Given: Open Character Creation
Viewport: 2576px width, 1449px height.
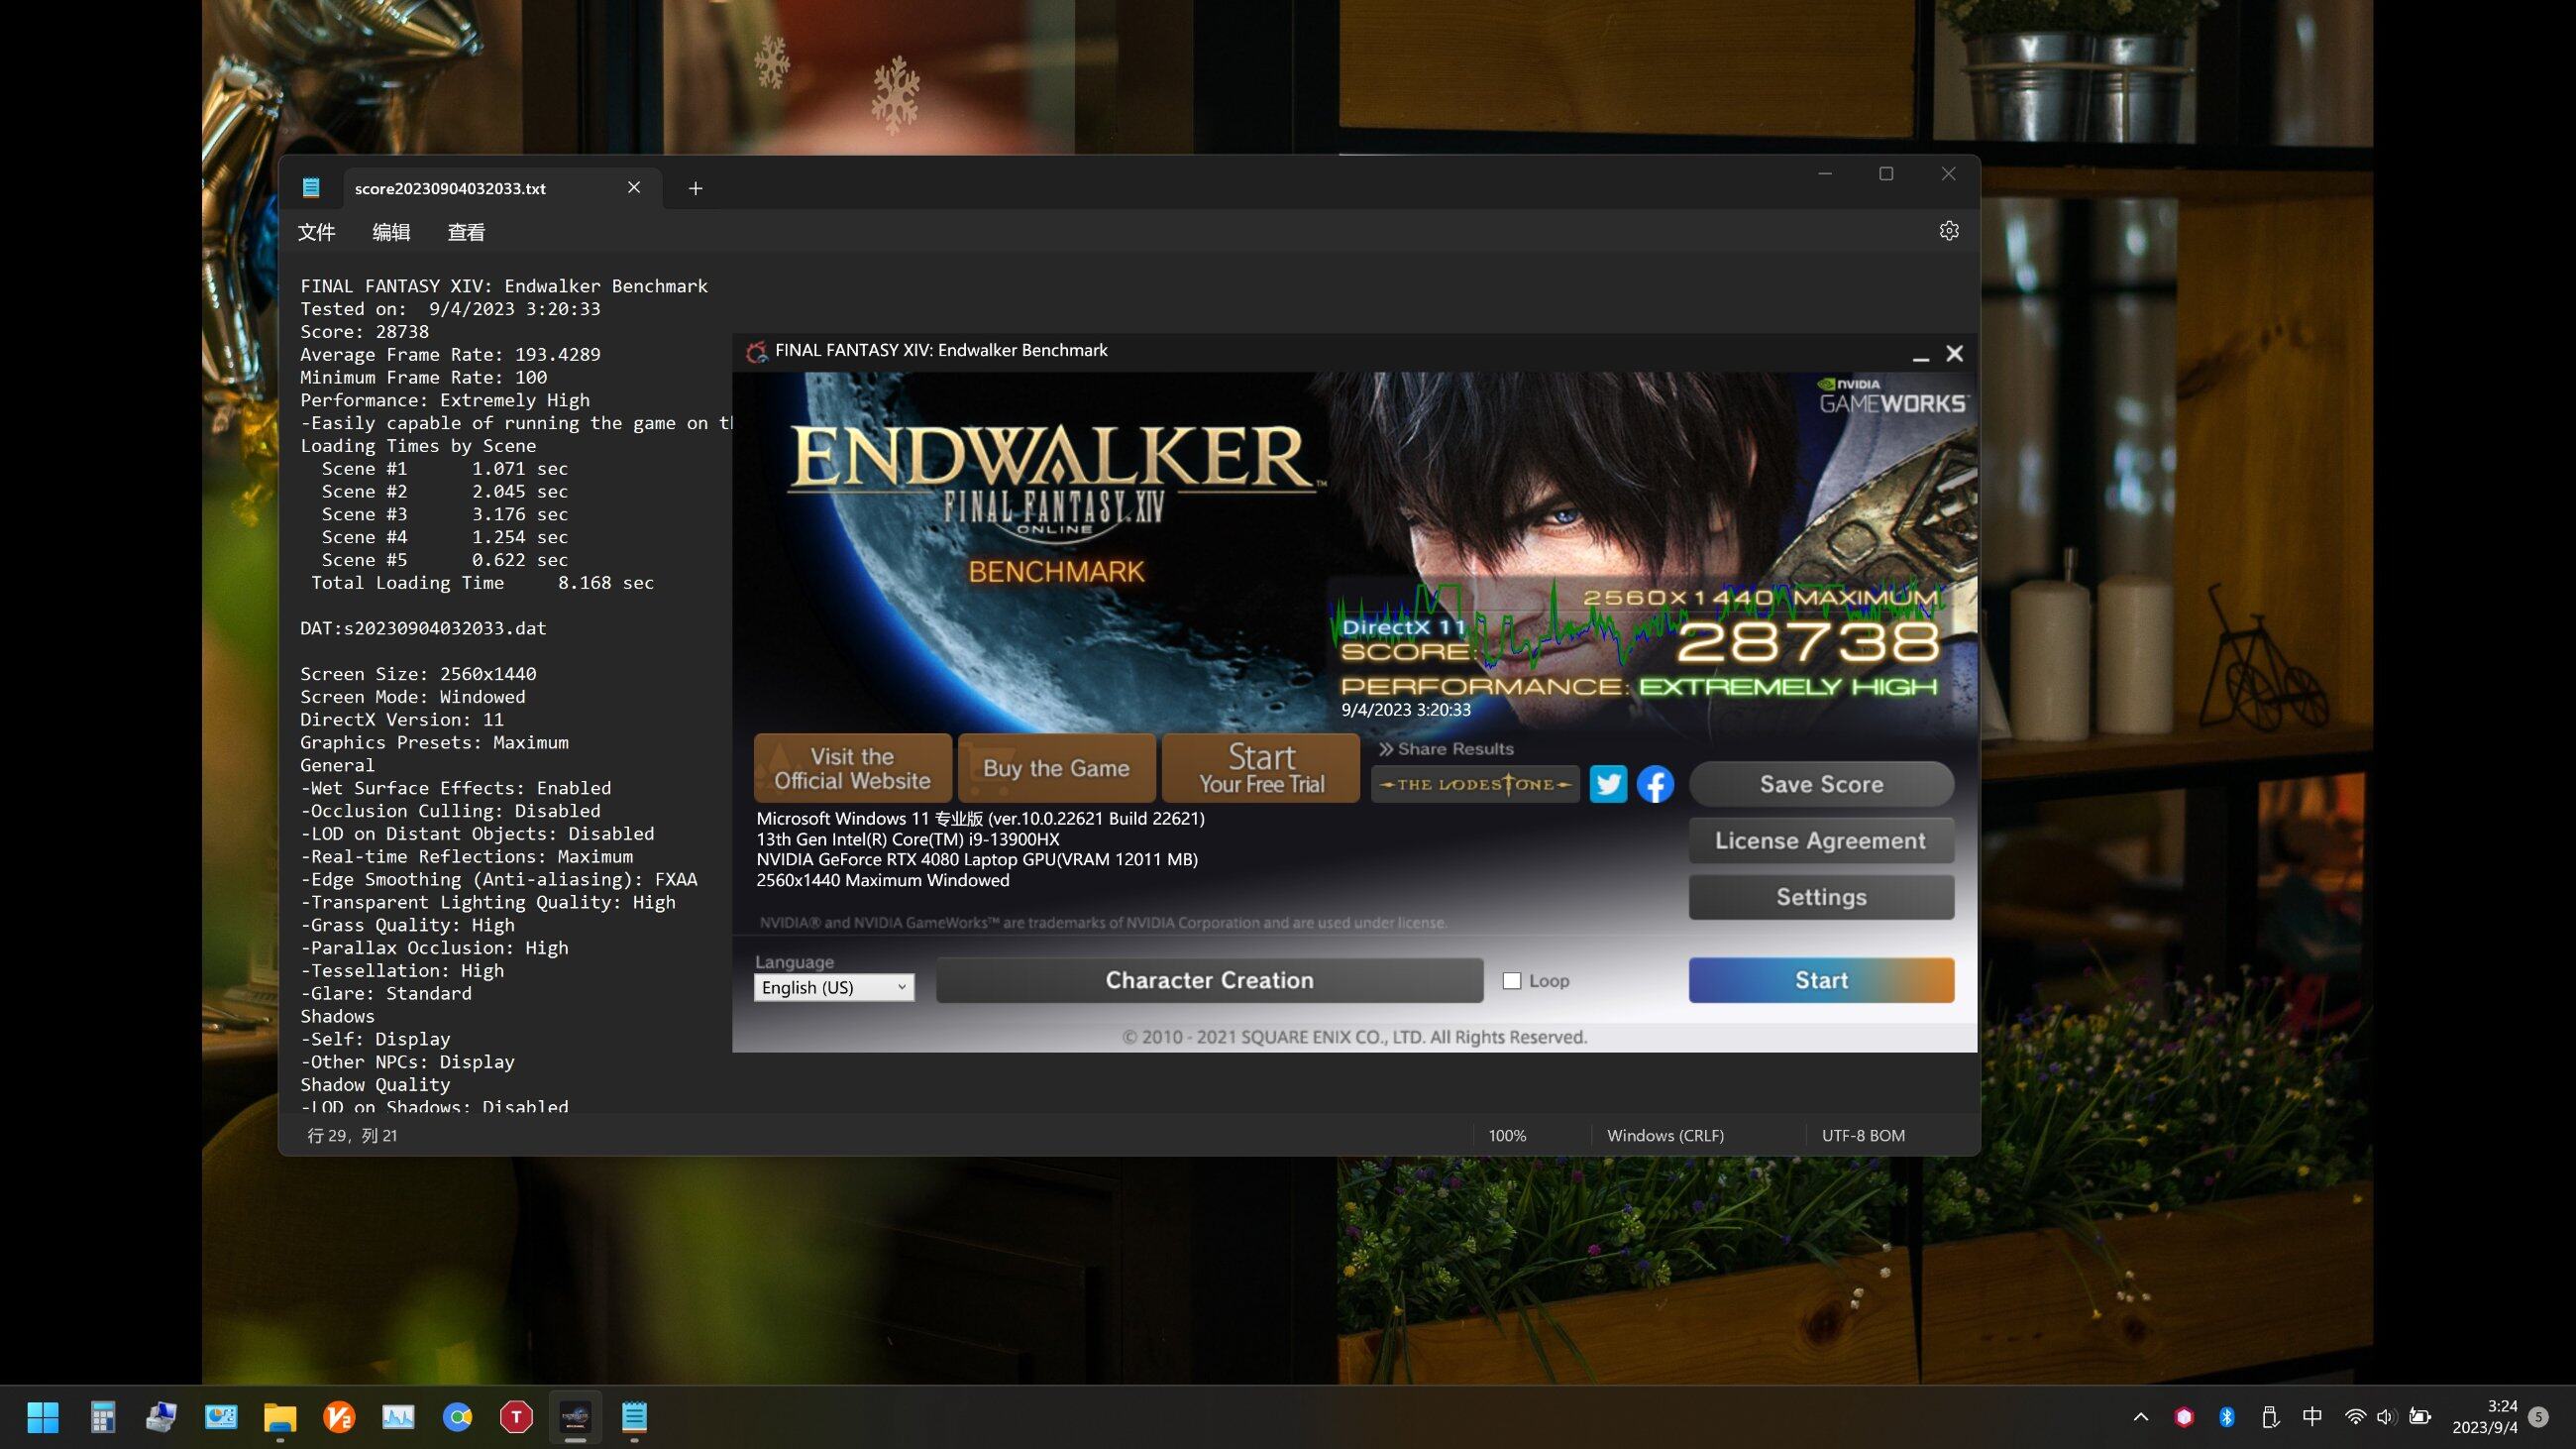Looking at the screenshot, I should [1209, 980].
